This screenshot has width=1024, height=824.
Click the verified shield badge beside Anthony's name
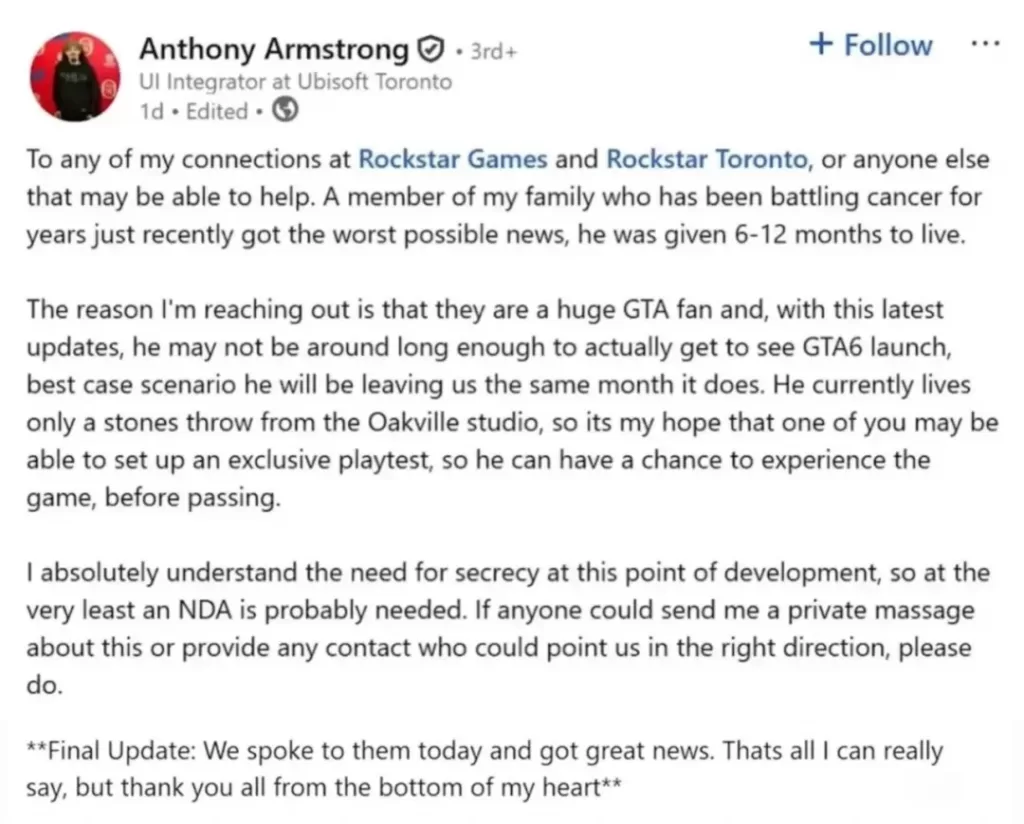(429, 48)
